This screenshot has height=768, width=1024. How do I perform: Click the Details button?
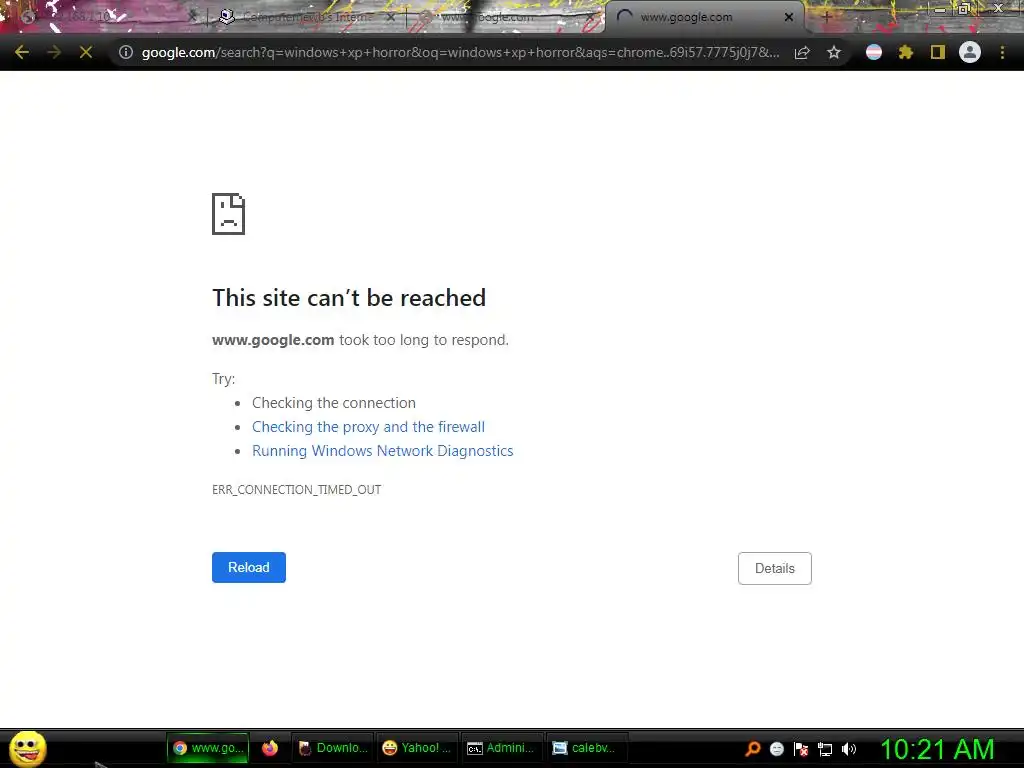775,568
